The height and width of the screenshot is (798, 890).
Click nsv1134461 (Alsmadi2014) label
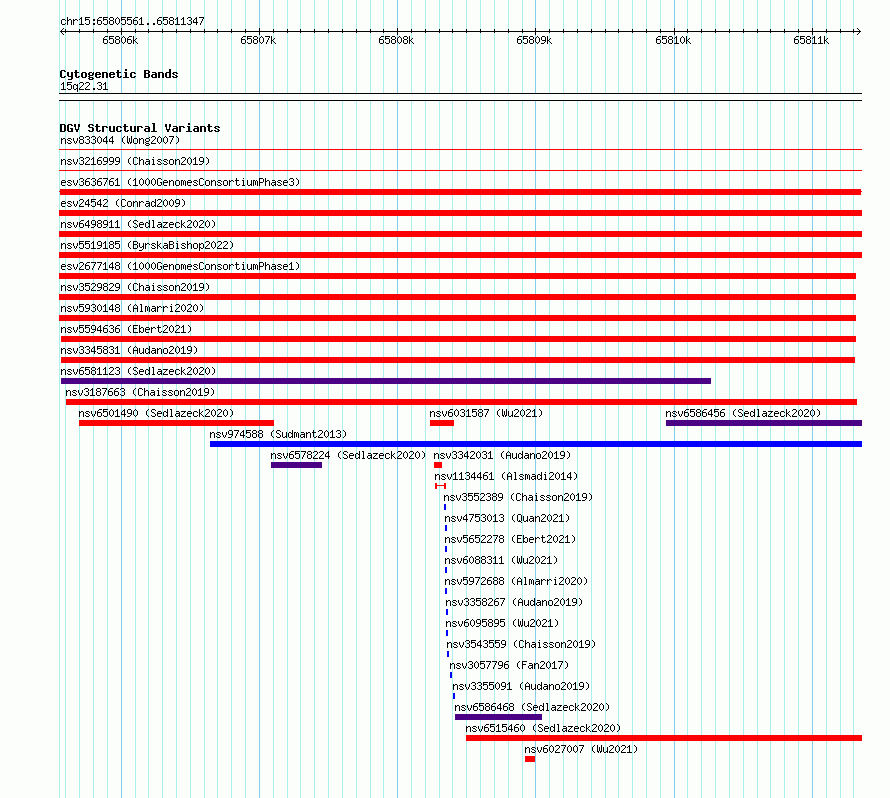(x=506, y=476)
